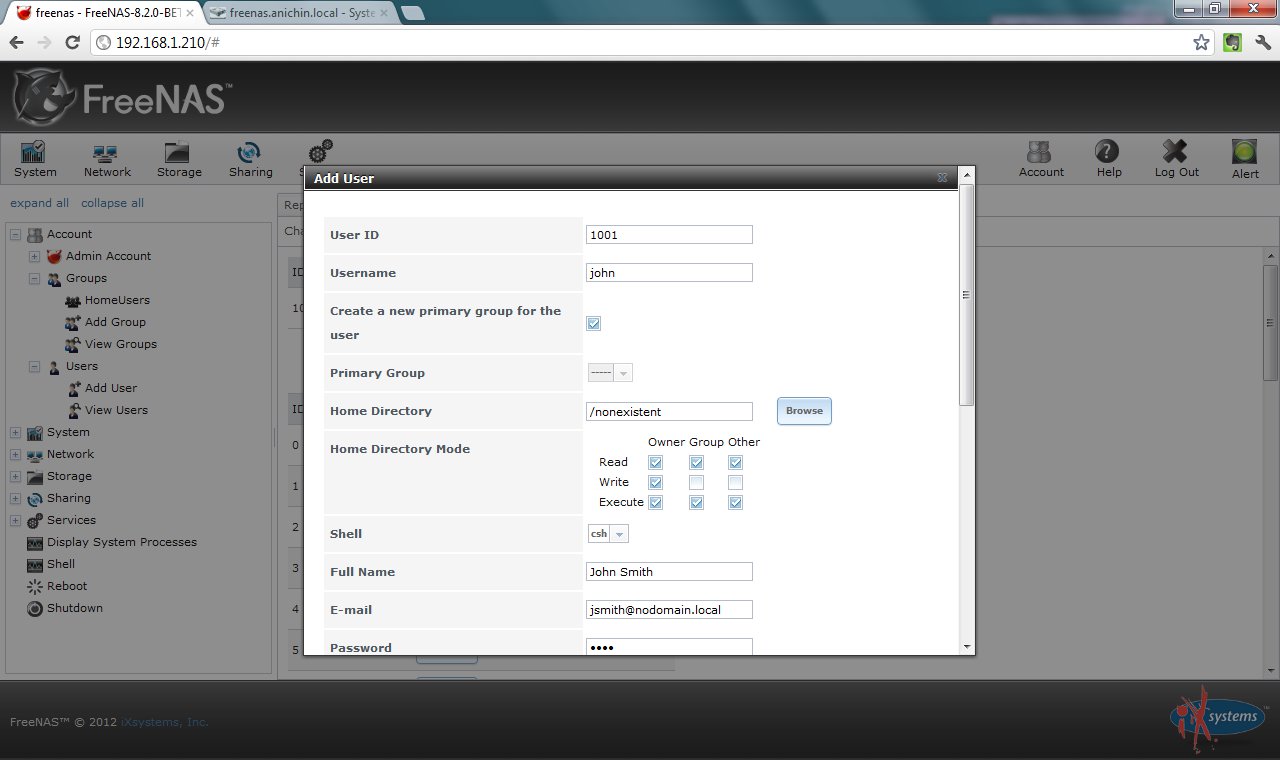Click the Evernote extension icon

coord(1233,42)
